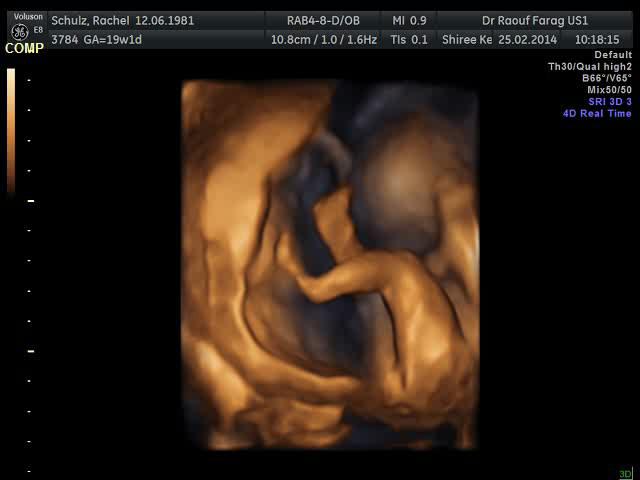The height and width of the screenshot is (480, 640).
Task: Click the exam date 25.02.2014
Action: tap(529, 39)
